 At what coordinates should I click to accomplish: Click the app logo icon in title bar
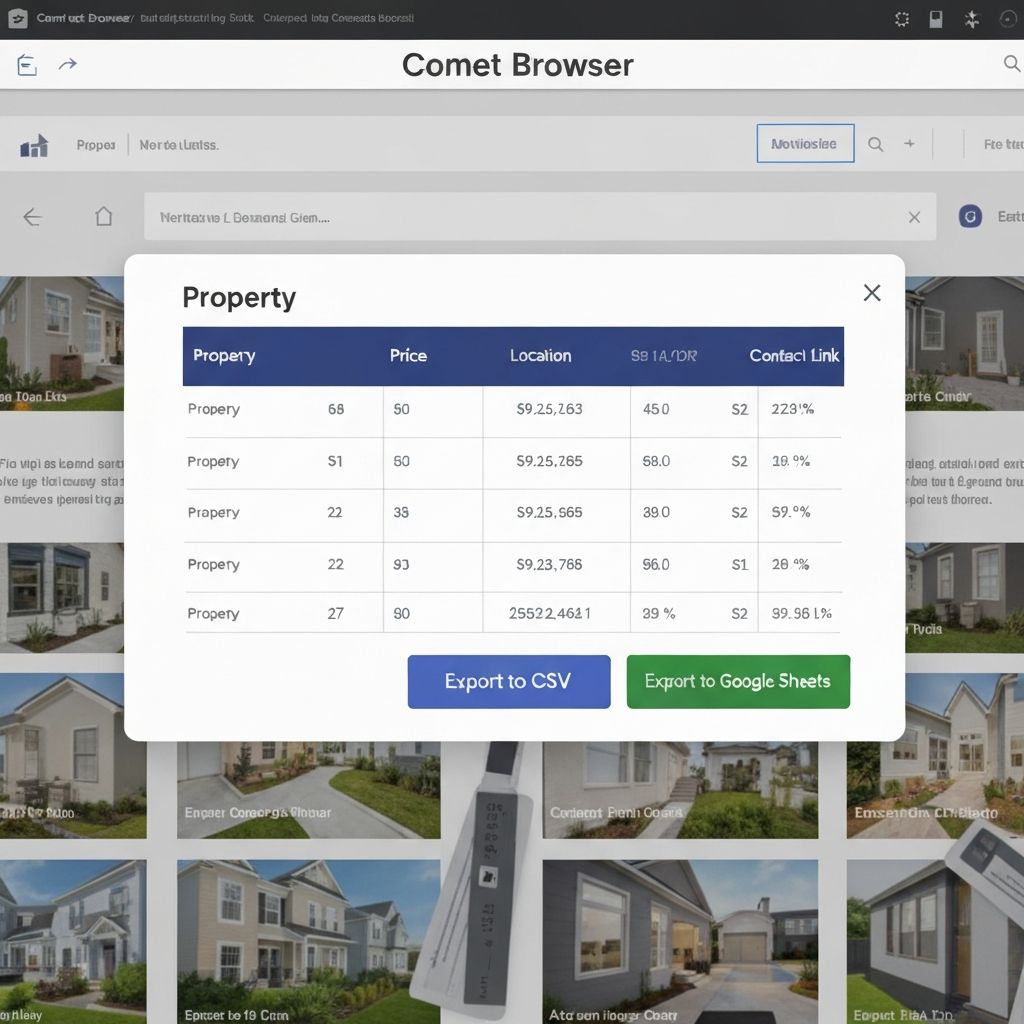point(18,18)
